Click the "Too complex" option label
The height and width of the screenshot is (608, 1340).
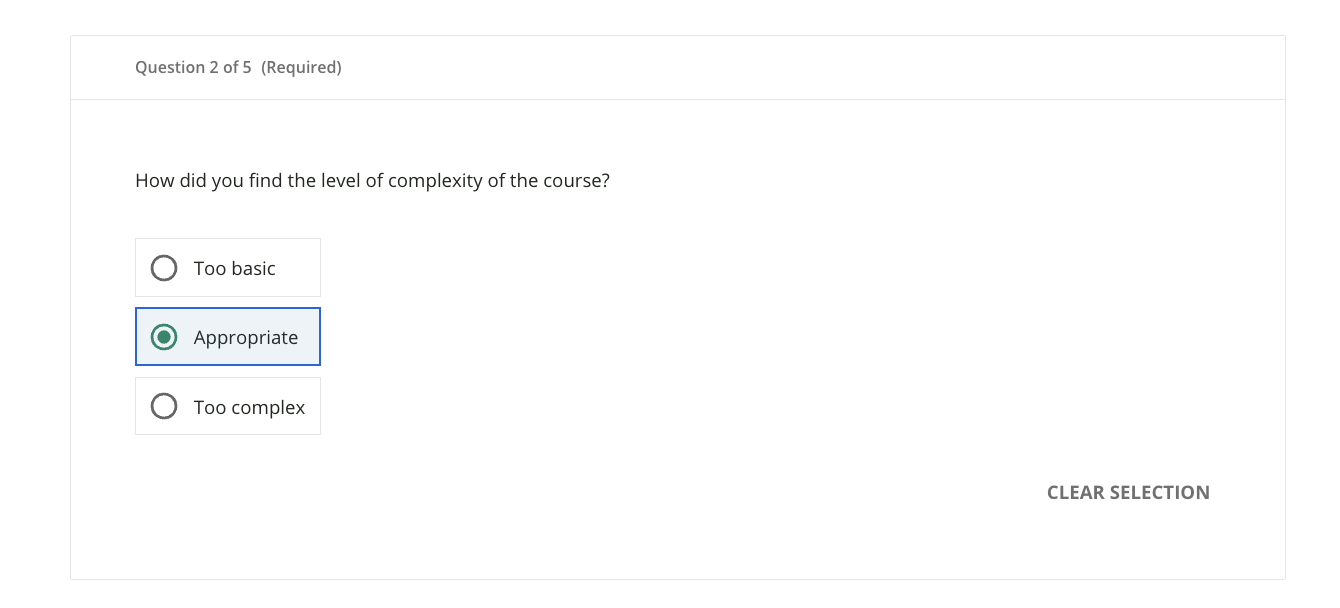tap(249, 406)
